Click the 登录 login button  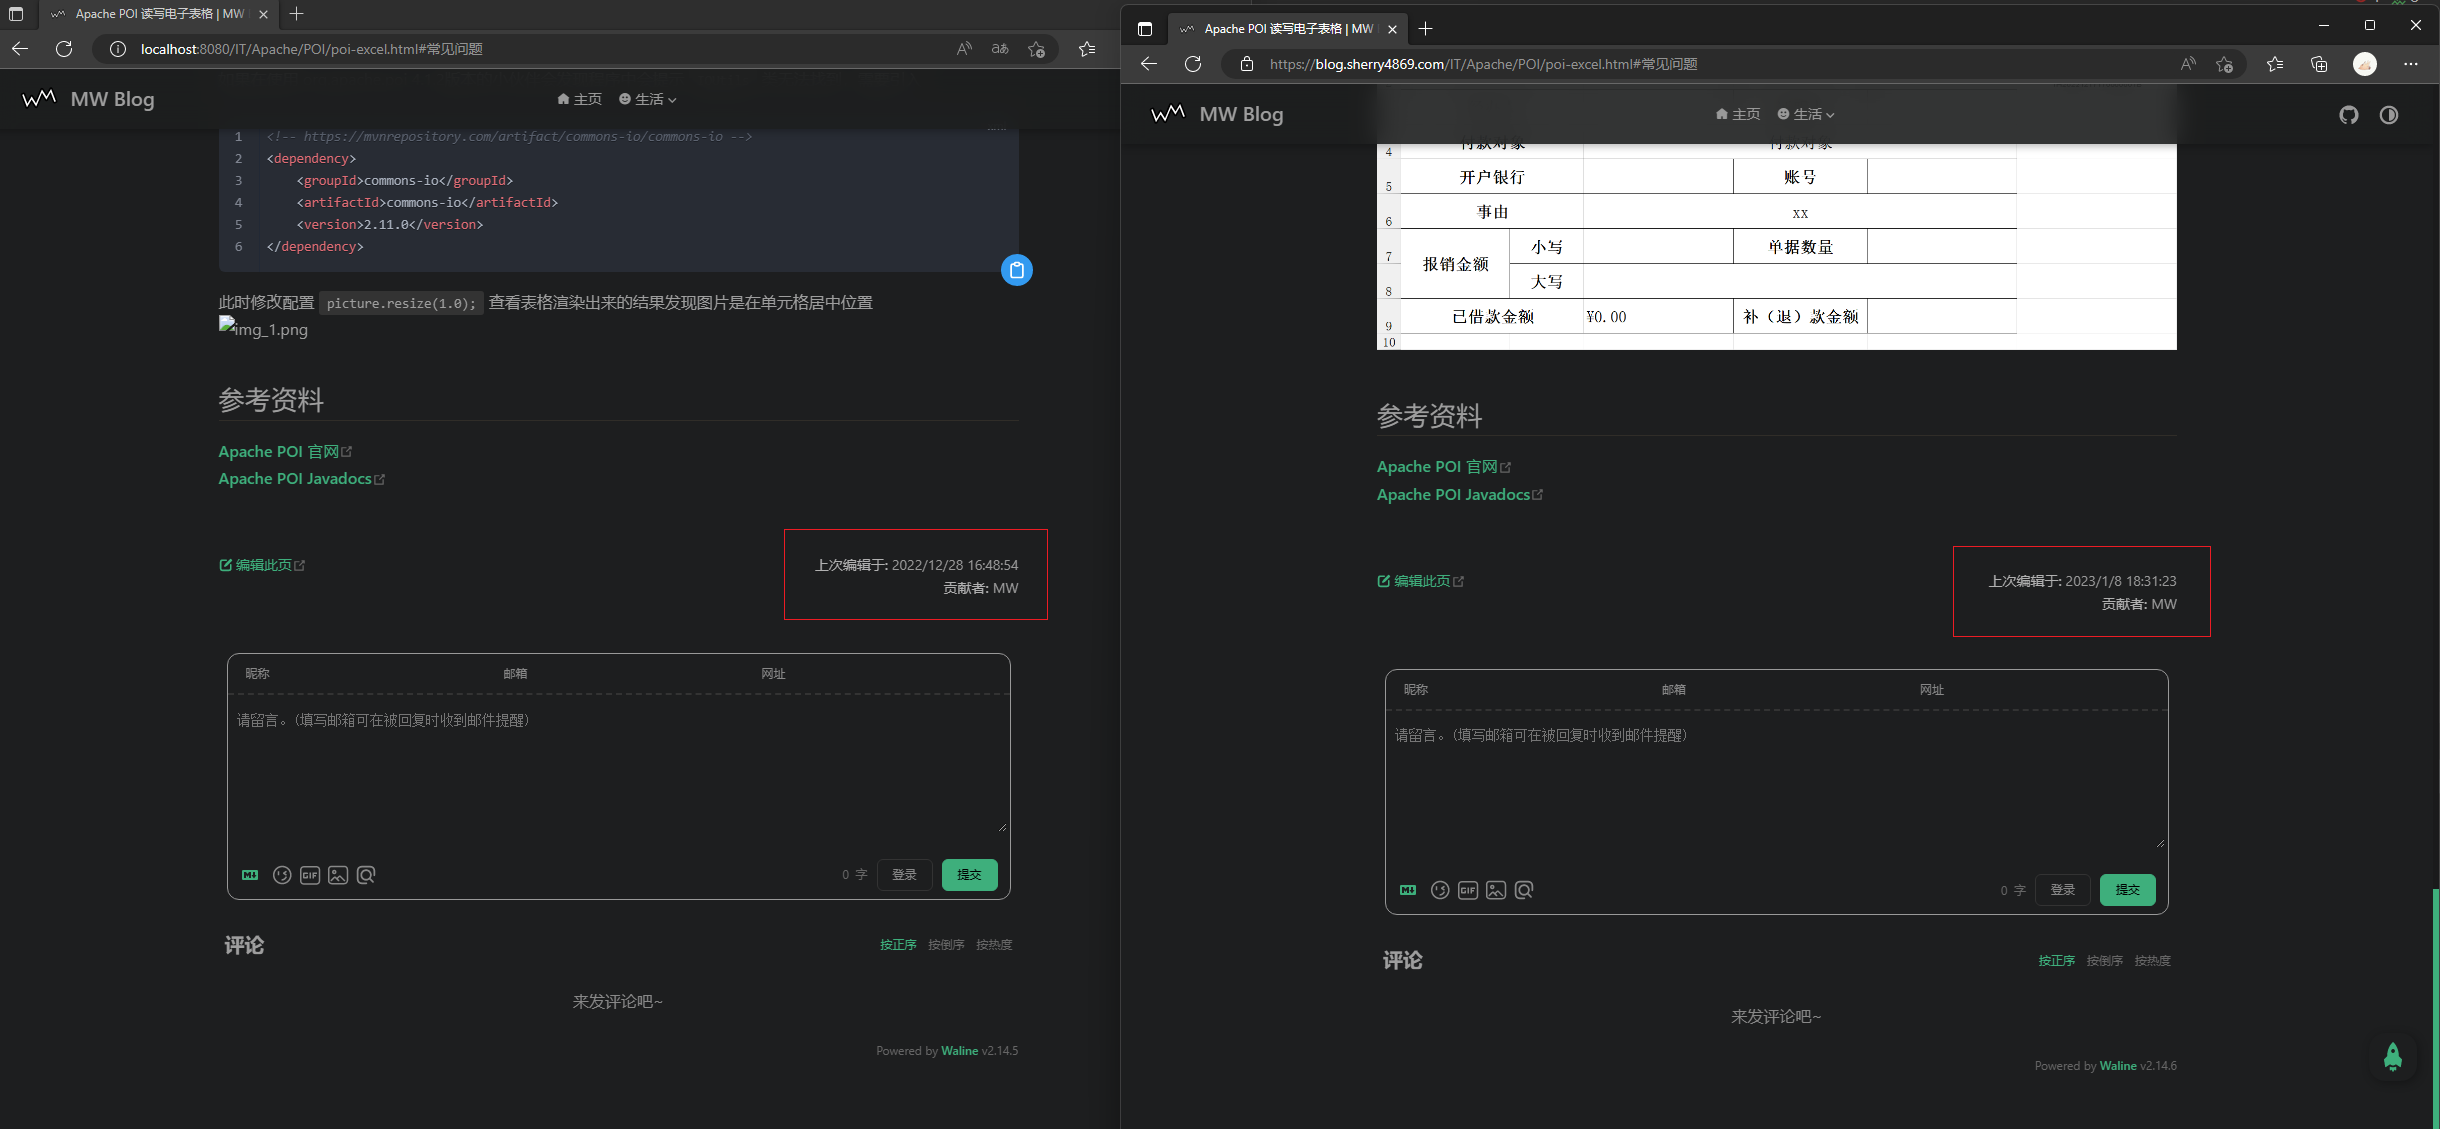click(x=903, y=874)
